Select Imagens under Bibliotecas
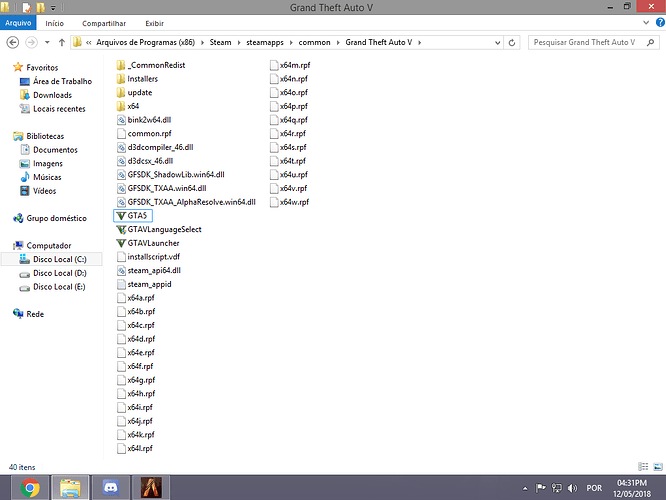The image size is (666, 500). point(48,164)
